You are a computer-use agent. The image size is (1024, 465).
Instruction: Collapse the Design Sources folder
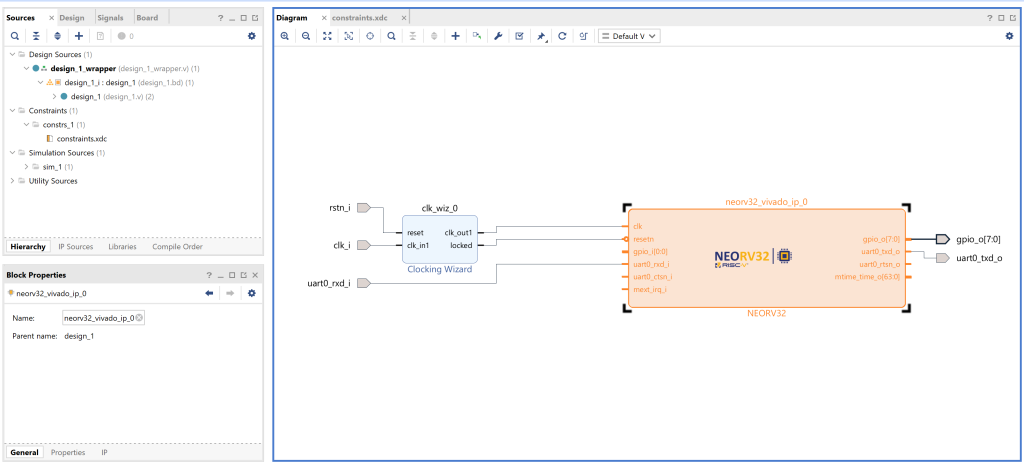[12, 54]
